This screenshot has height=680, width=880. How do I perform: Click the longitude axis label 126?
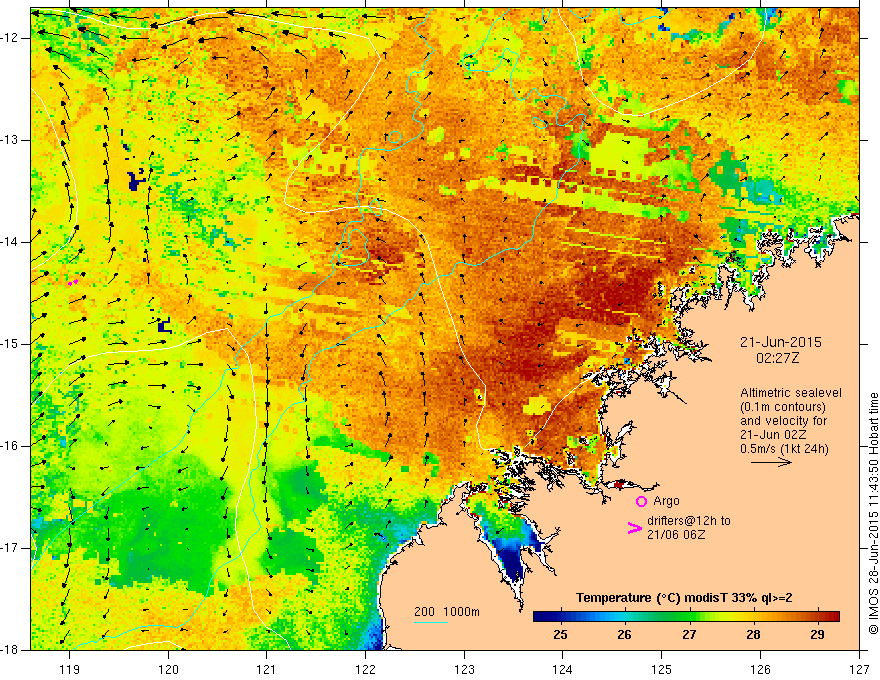tap(760, 669)
